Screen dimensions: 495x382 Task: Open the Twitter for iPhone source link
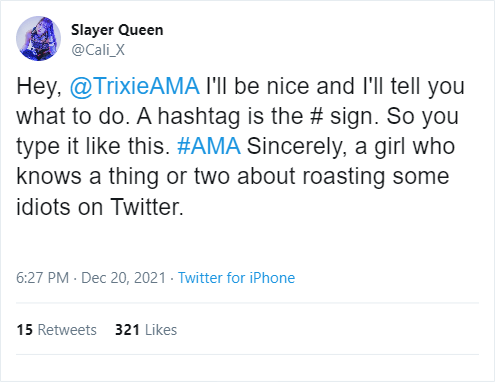pyautogui.click(x=236, y=278)
